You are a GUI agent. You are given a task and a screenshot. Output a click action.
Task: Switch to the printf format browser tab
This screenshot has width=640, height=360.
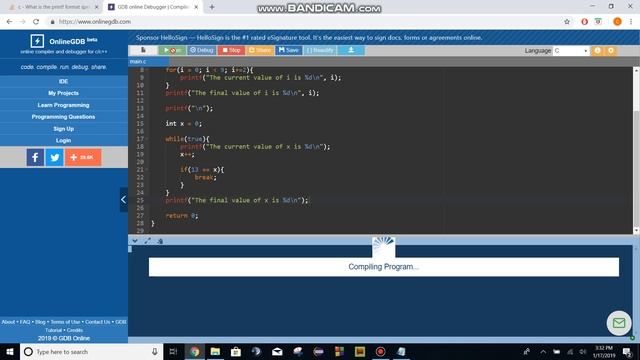point(53,7)
